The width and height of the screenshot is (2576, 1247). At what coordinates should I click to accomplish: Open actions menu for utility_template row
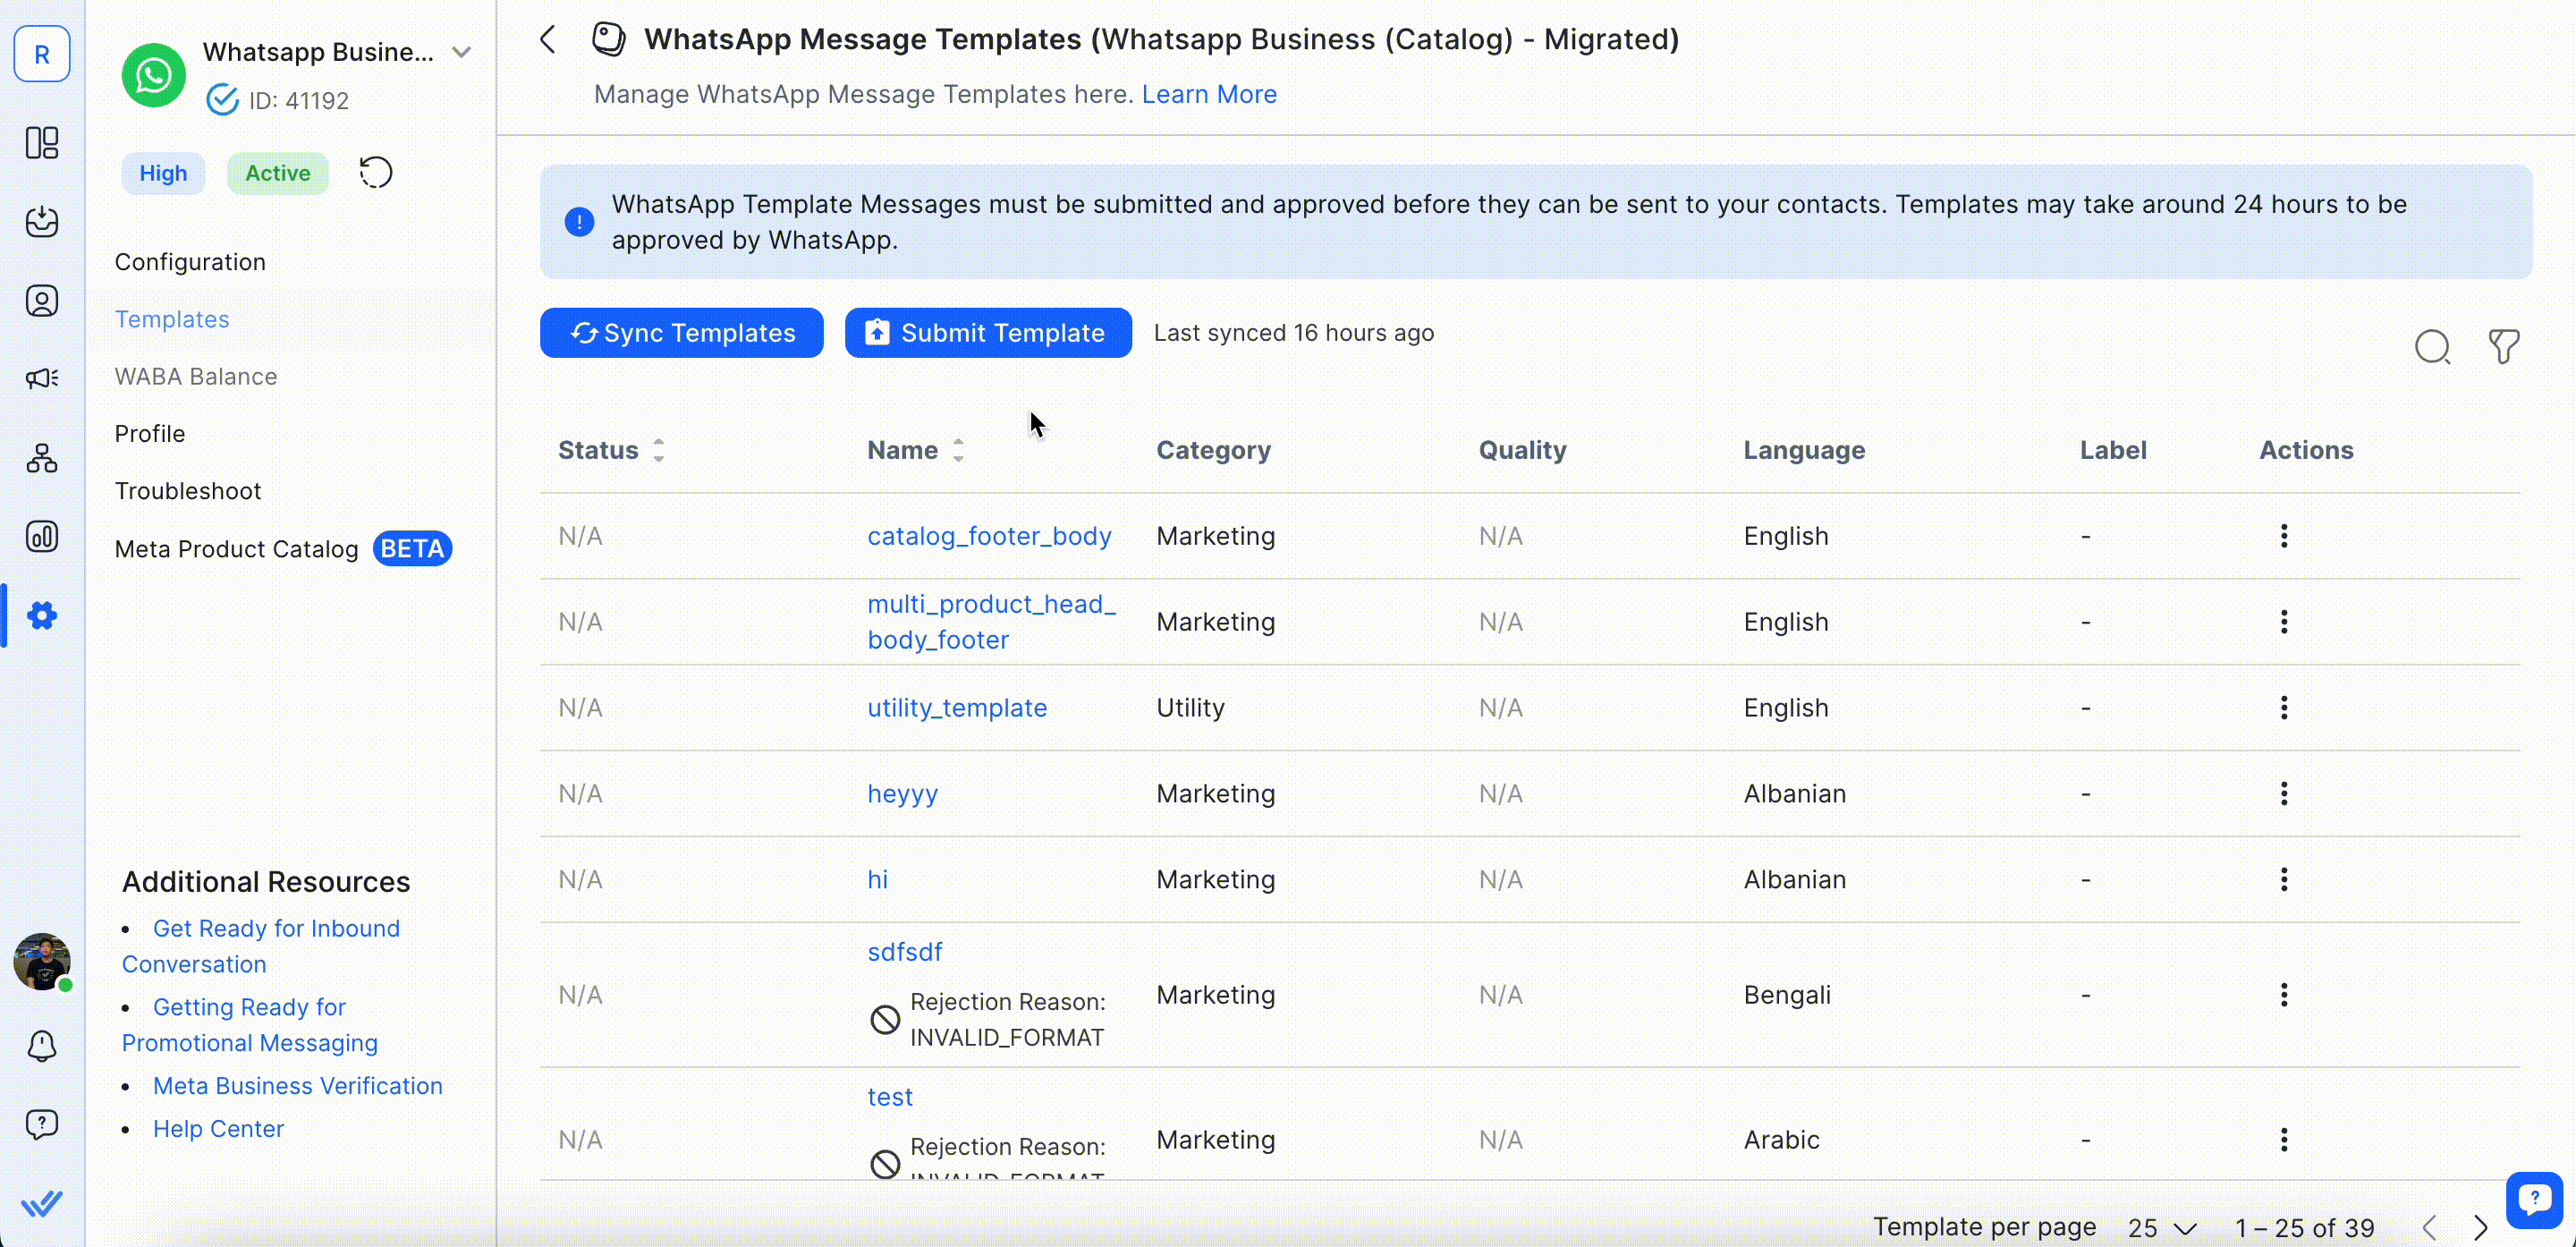(x=2284, y=708)
